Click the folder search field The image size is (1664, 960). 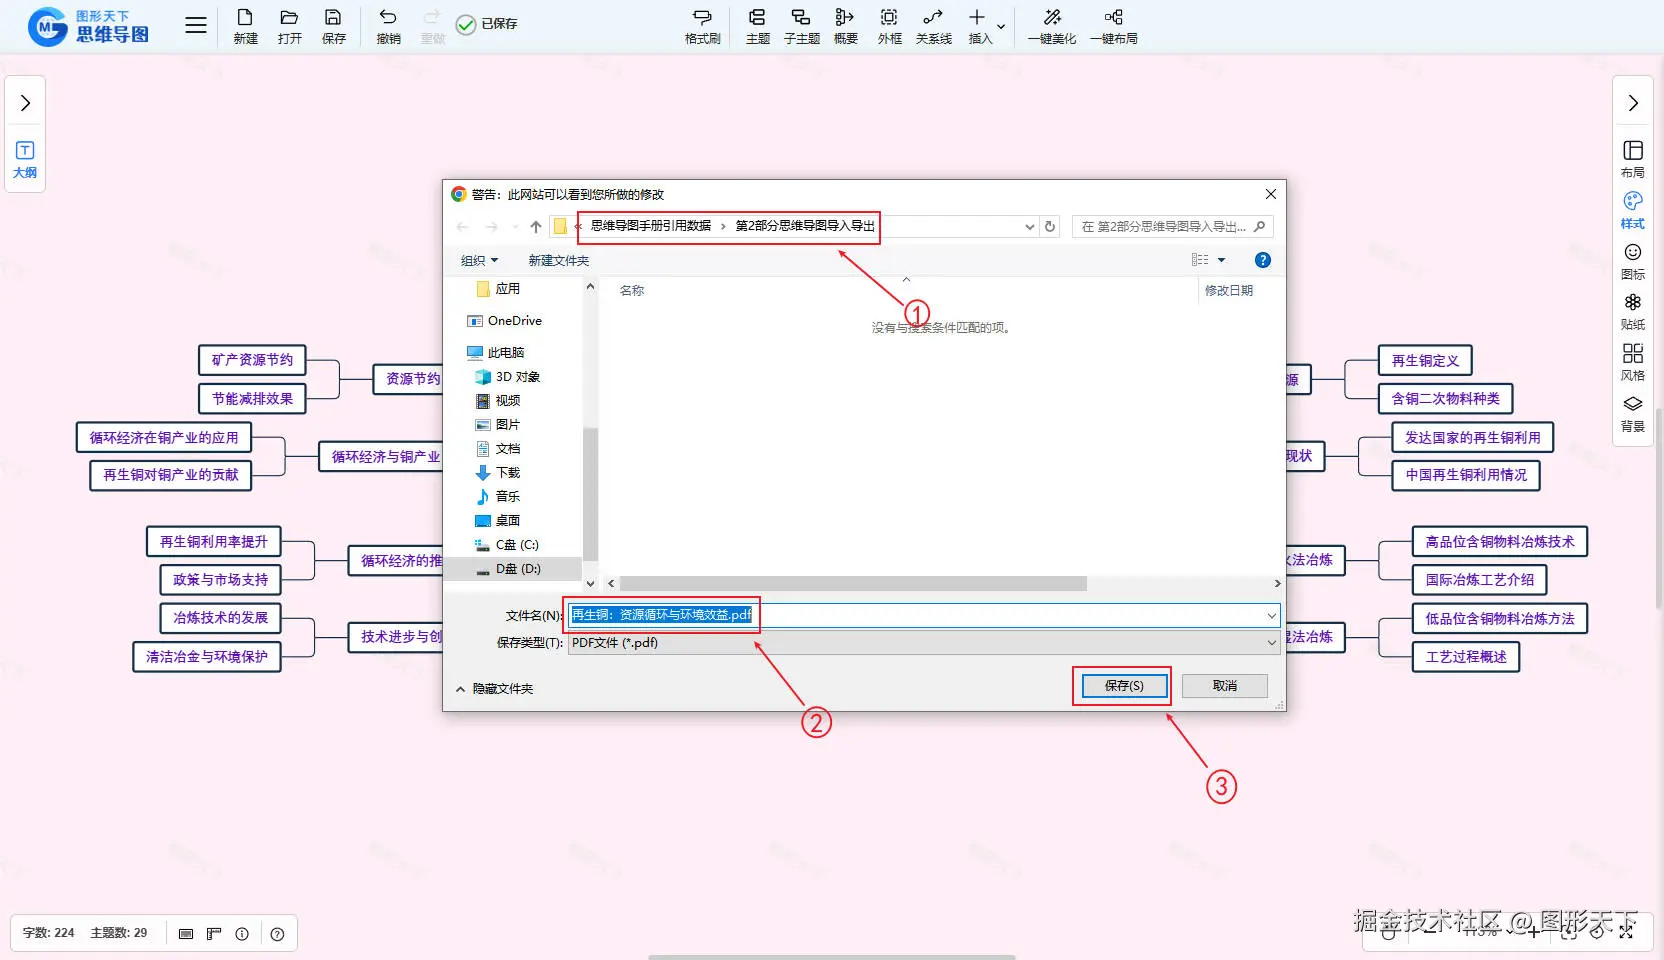tap(1172, 227)
